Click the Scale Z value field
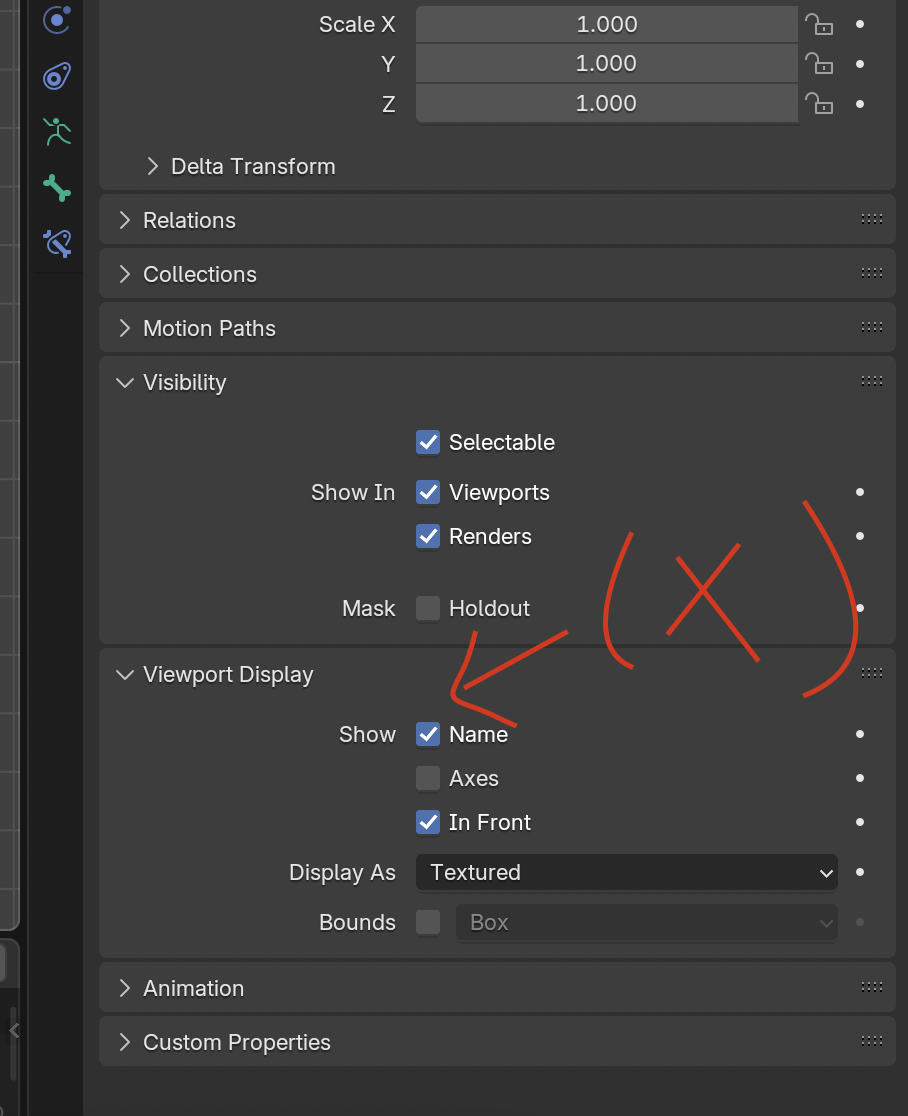 (x=606, y=103)
